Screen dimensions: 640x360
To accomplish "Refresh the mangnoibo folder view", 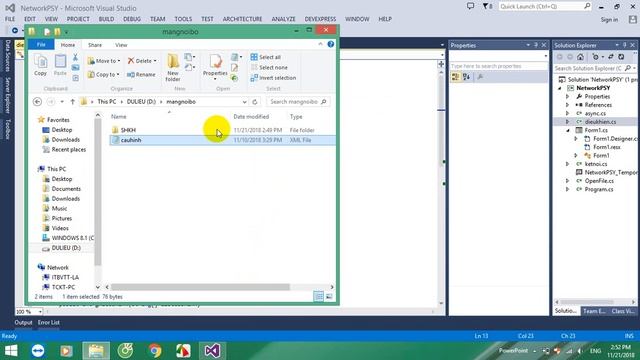I will 255,102.
